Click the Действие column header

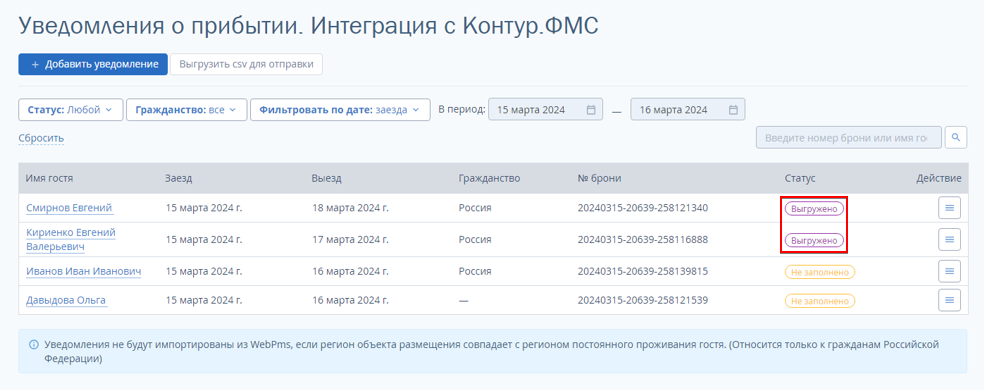[939, 178]
